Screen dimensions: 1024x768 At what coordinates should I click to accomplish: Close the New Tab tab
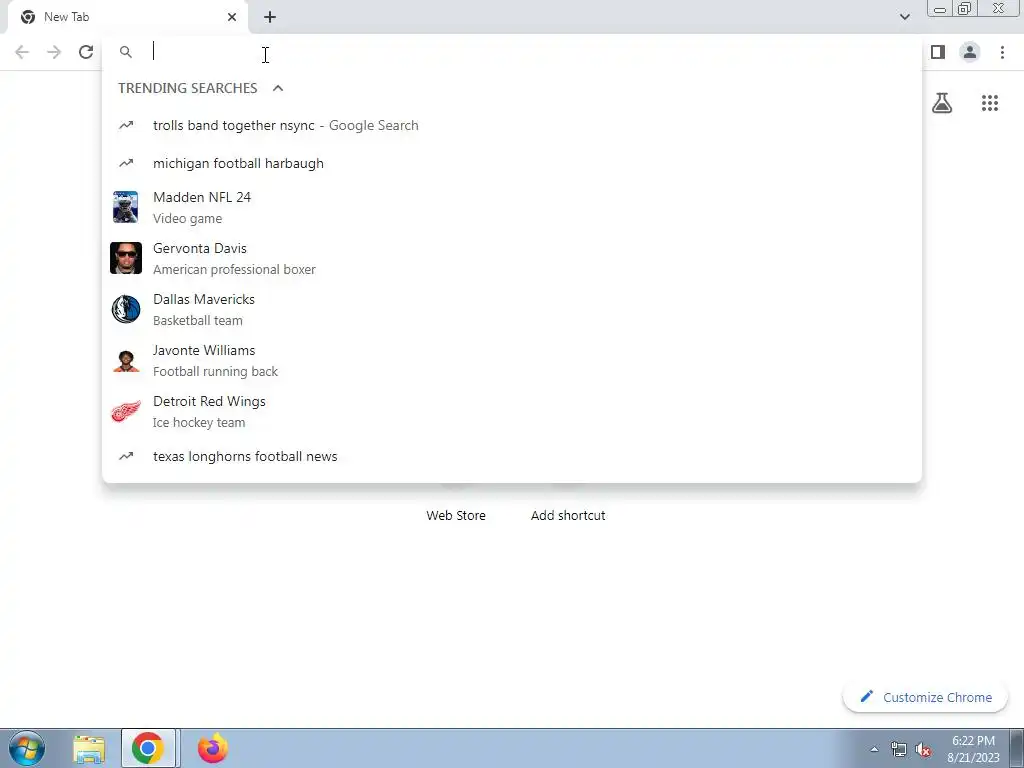tap(232, 17)
